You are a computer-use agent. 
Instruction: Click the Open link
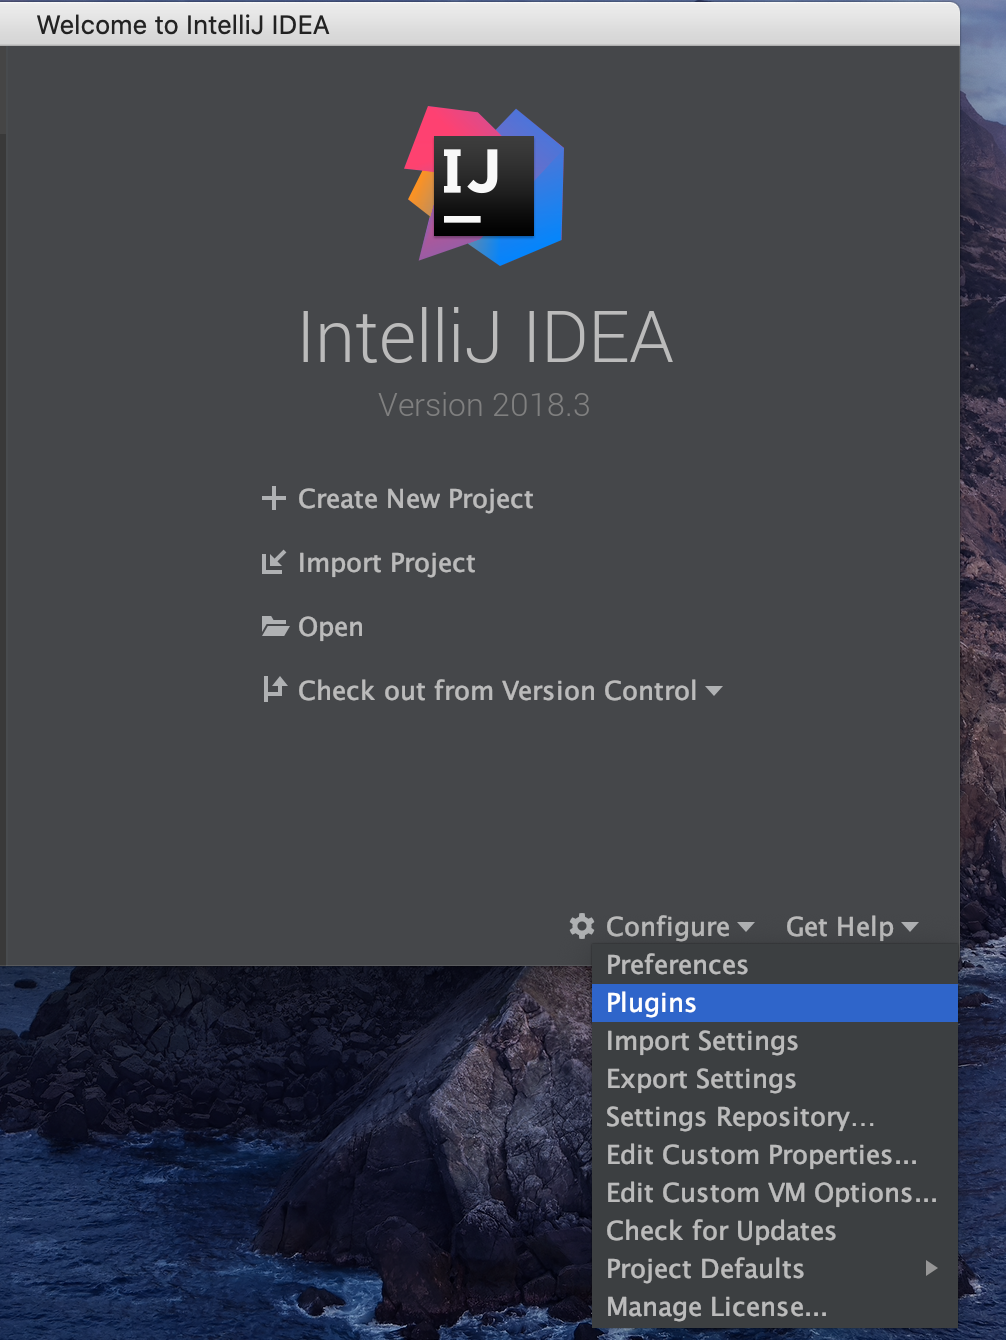pos(330,627)
